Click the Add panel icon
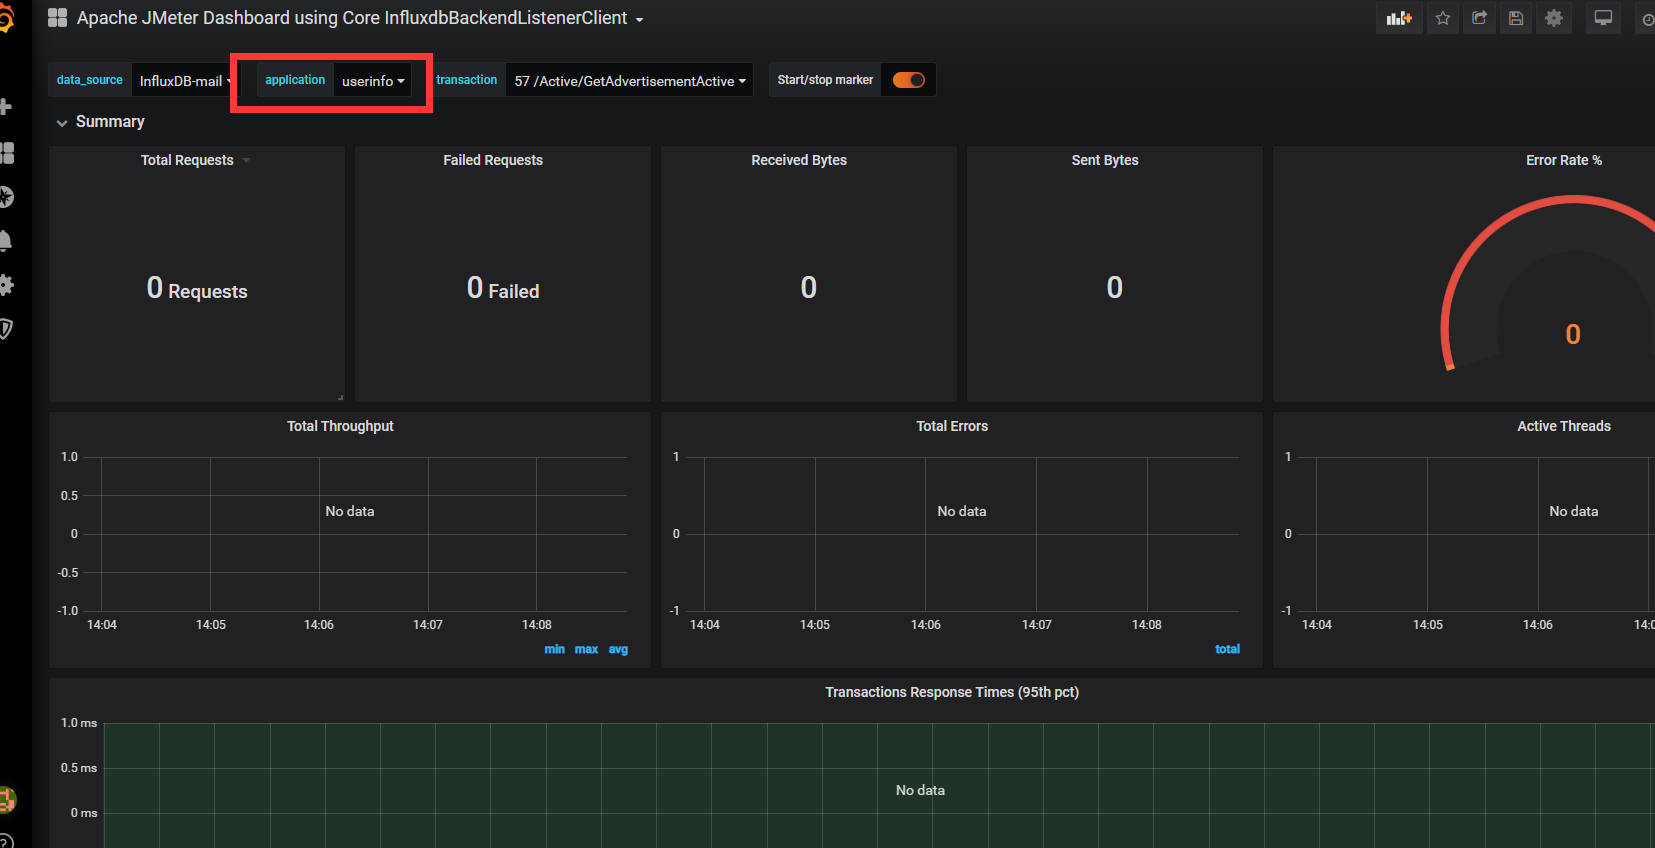Image resolution: width=1655 pixels, height=848 pixels. [x=1399, y=18]
